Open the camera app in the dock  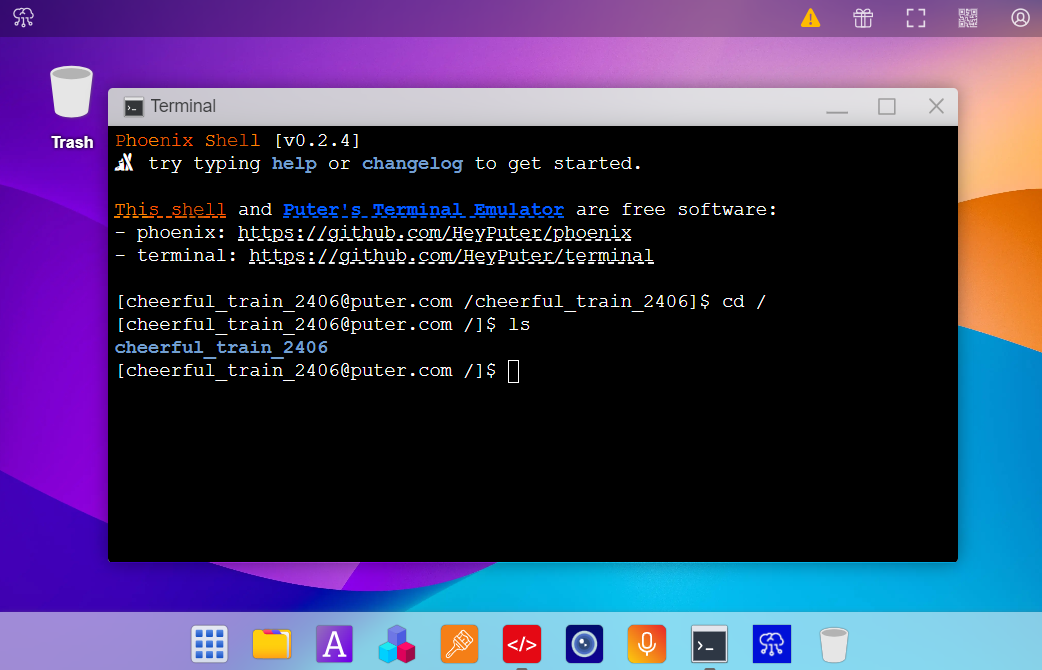[x=583, y=644]
